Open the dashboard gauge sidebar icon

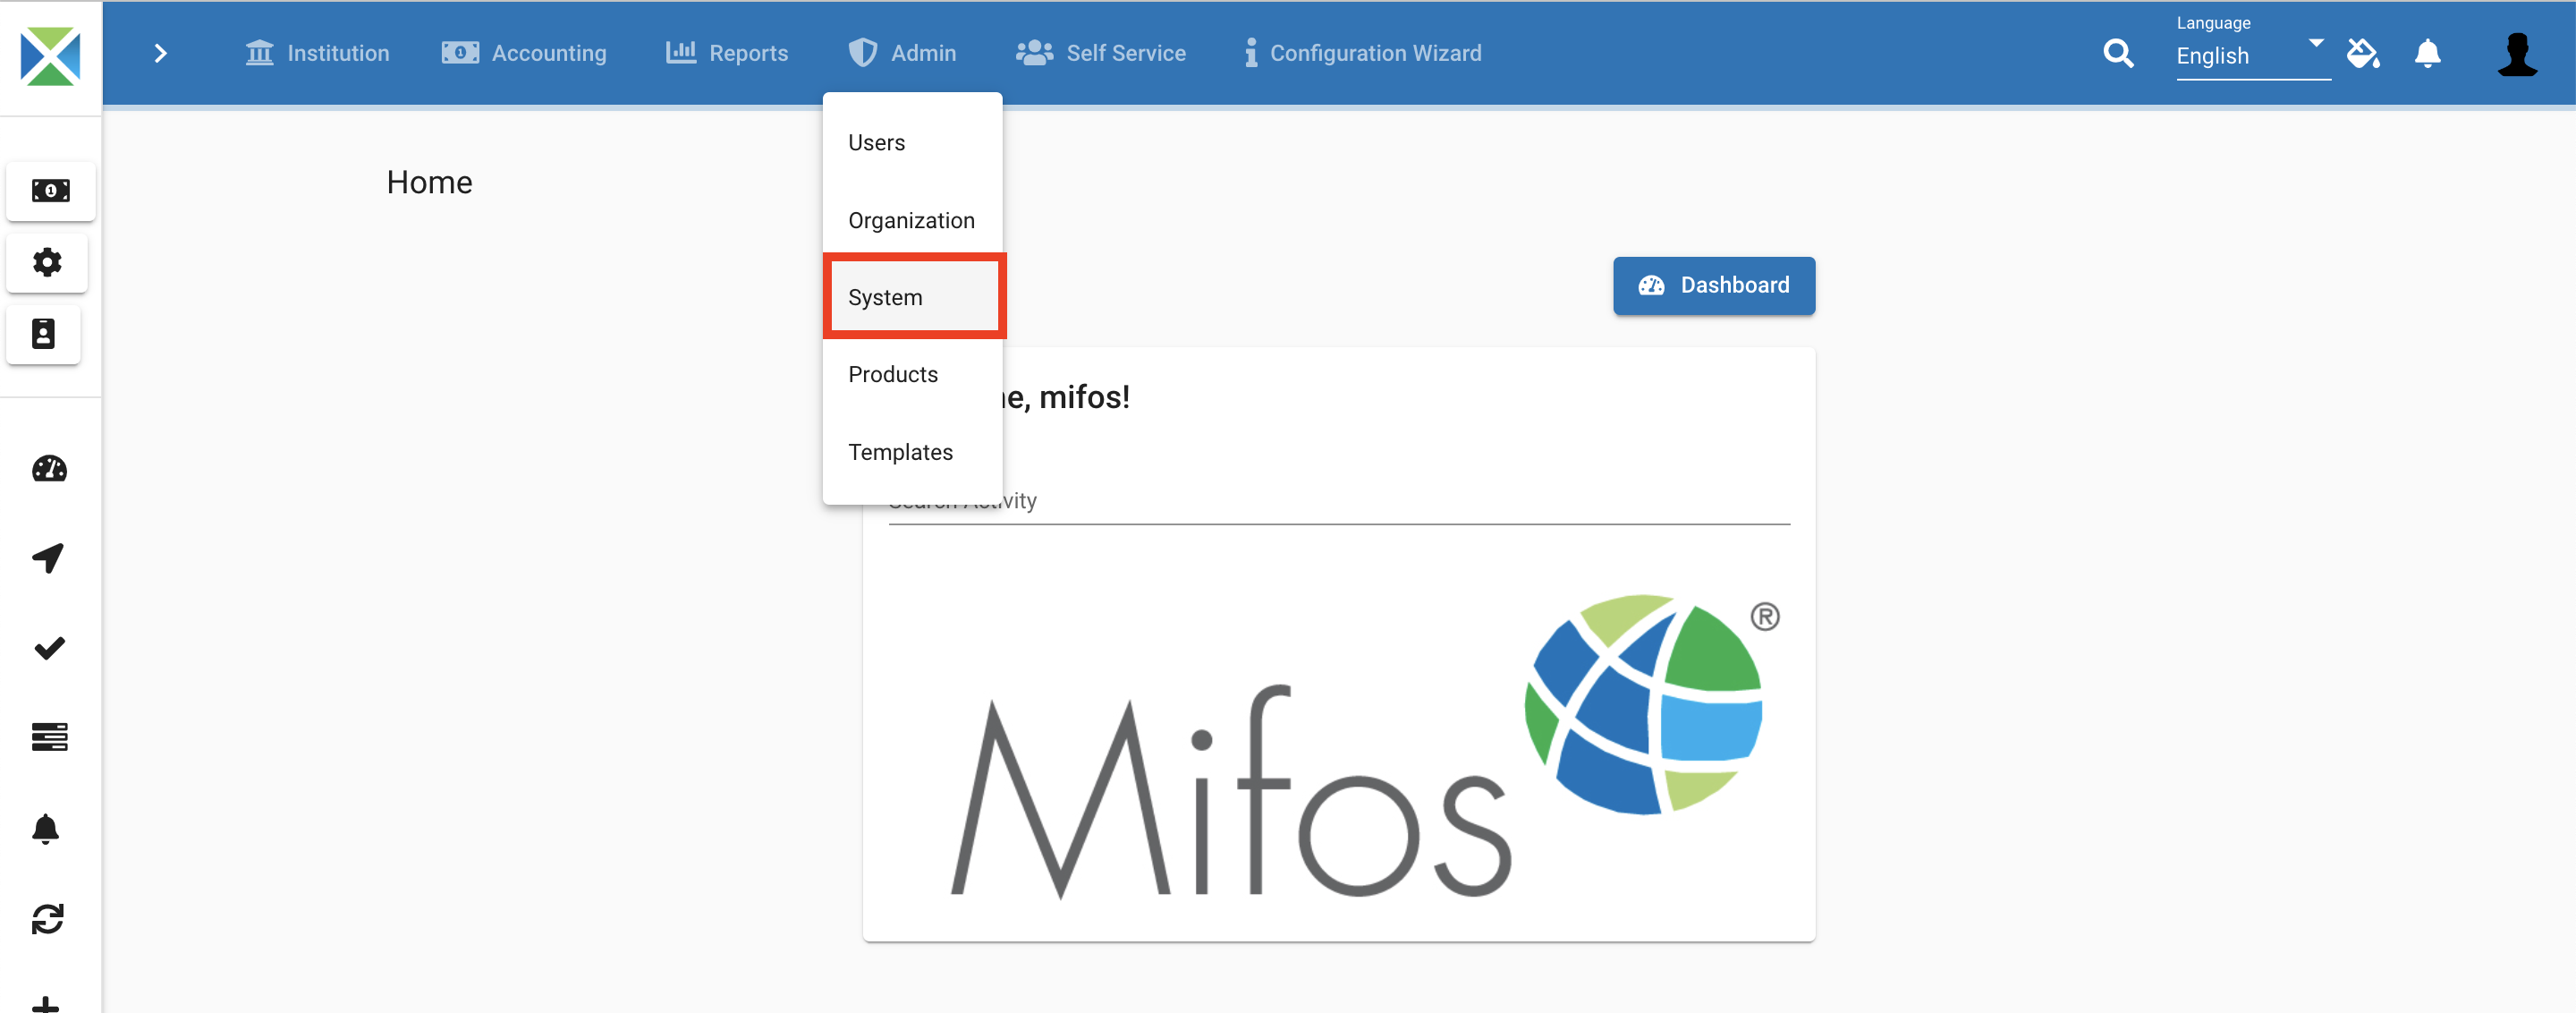point(49,469)
